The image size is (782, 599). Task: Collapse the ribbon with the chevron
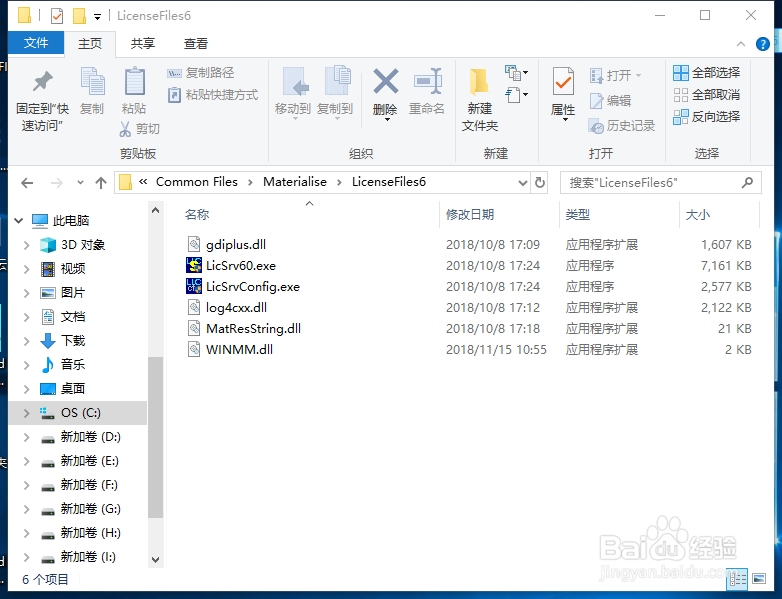pyautogui.click(x=741, y=44)
